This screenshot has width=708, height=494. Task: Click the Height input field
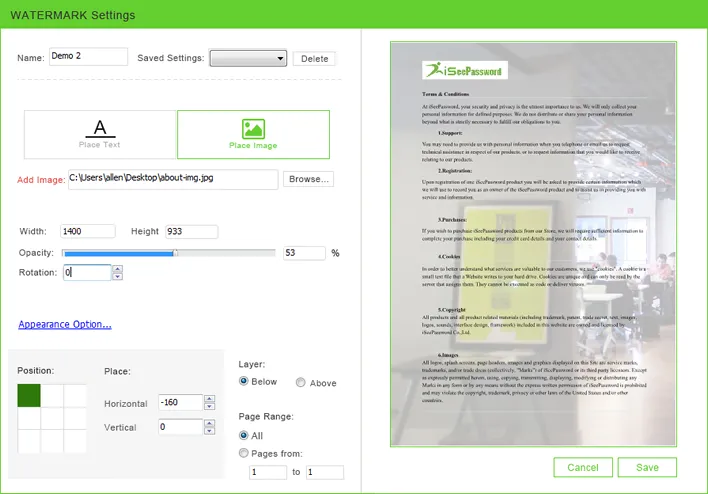click(191, 232)
